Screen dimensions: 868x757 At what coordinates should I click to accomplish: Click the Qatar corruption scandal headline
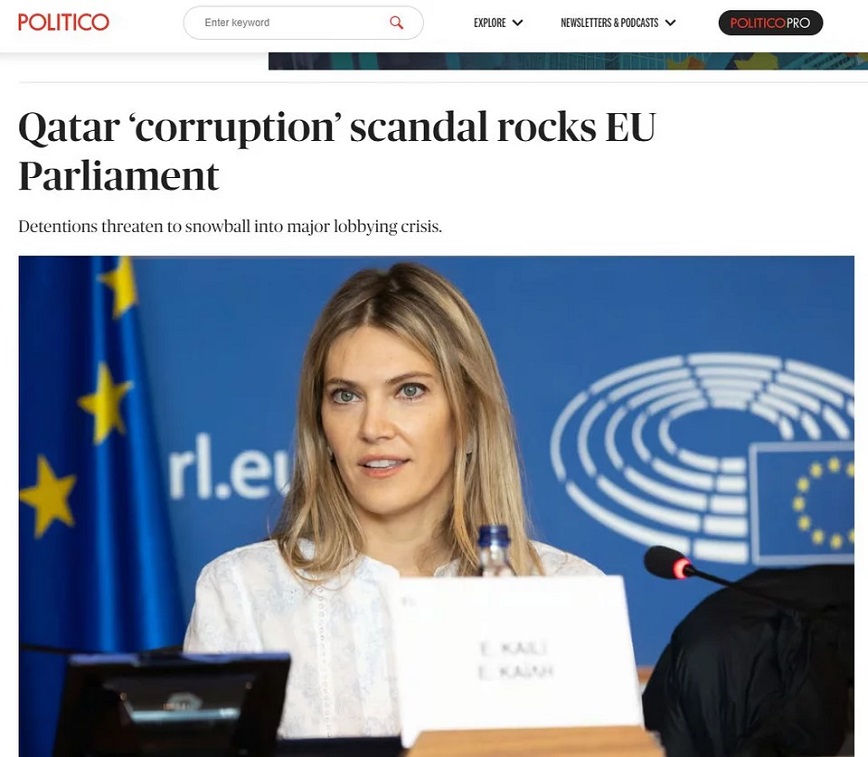337,151
